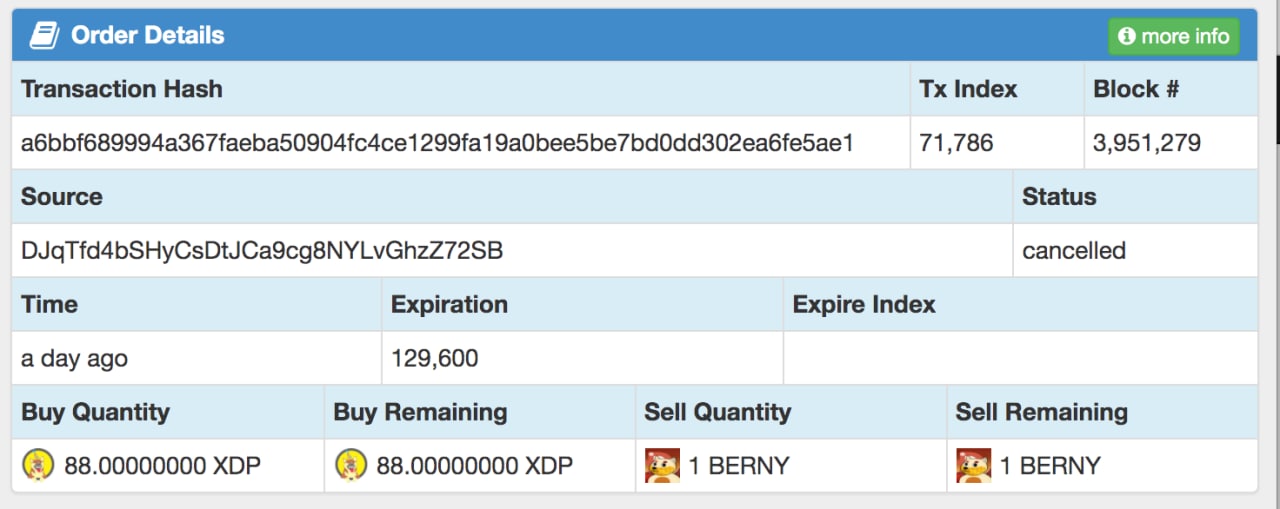Click the Expiration value 129,600

[435, 358]
